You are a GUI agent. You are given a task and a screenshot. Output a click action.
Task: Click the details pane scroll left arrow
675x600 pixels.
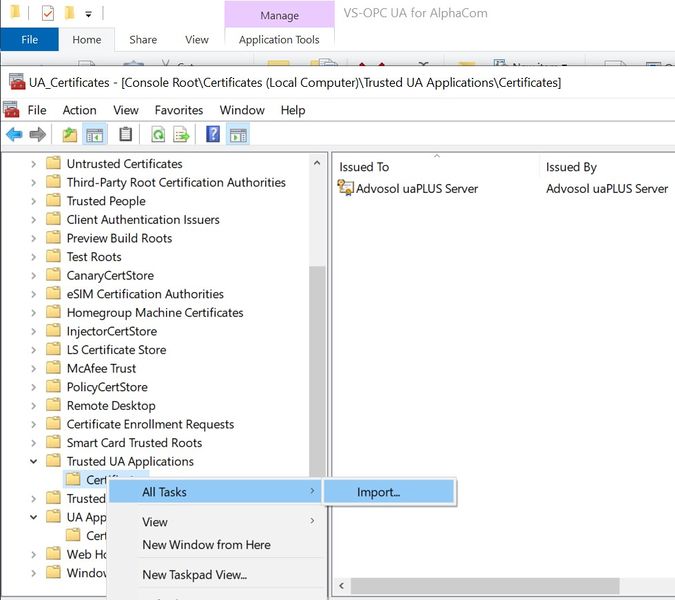pyautogui.click(x=342, y=586)
